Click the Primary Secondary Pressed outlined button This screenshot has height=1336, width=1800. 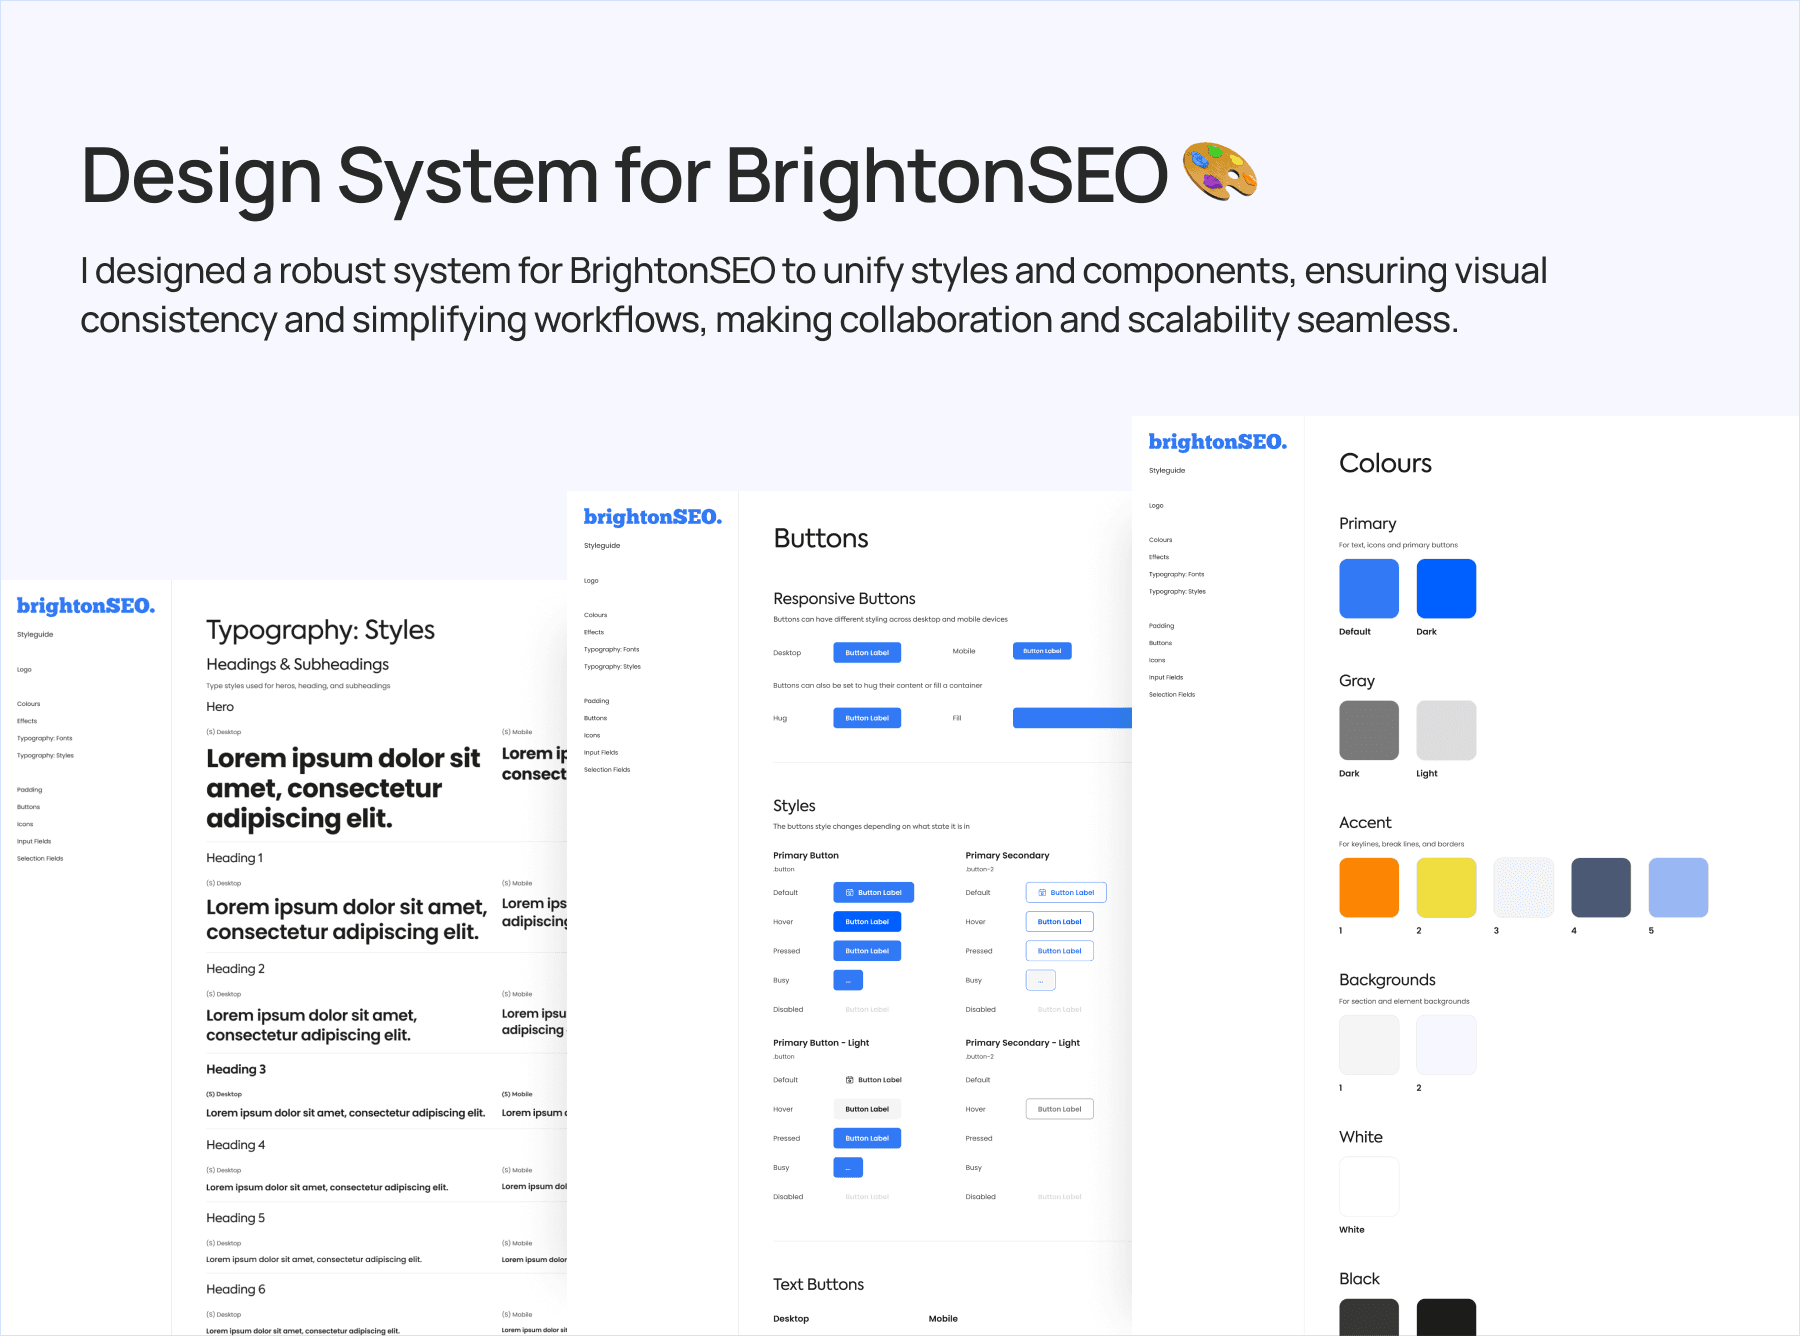1060,951
